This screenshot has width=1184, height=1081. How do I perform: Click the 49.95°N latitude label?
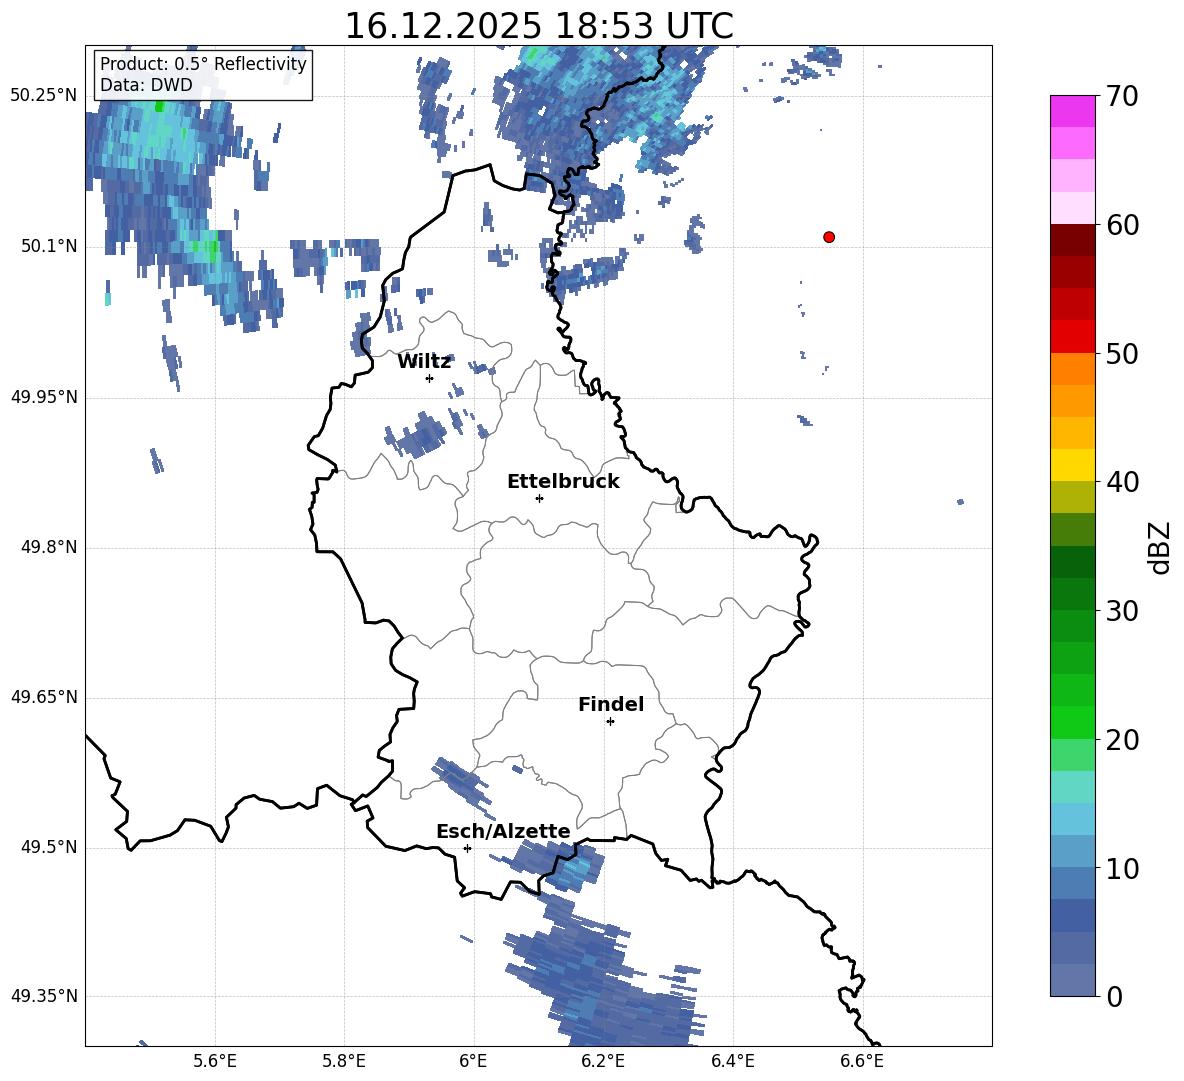[x=44, y=396]
